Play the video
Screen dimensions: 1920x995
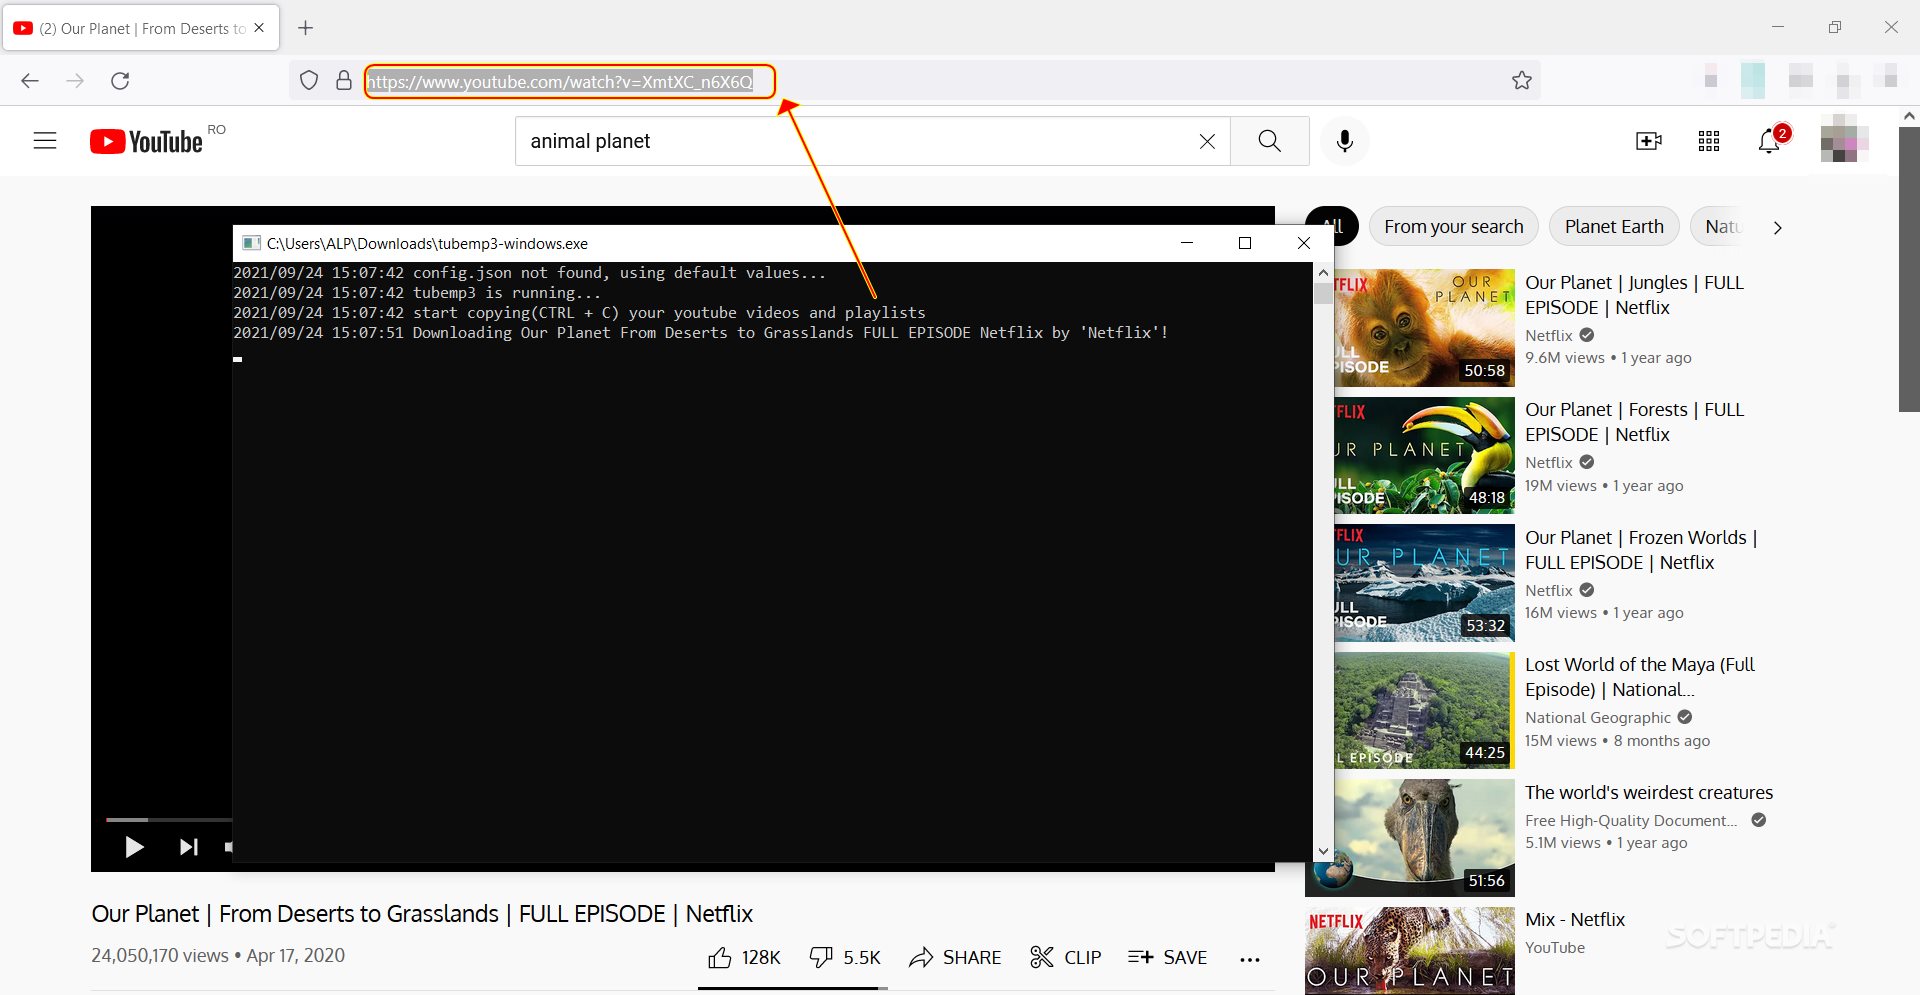(x=134, y=847)
